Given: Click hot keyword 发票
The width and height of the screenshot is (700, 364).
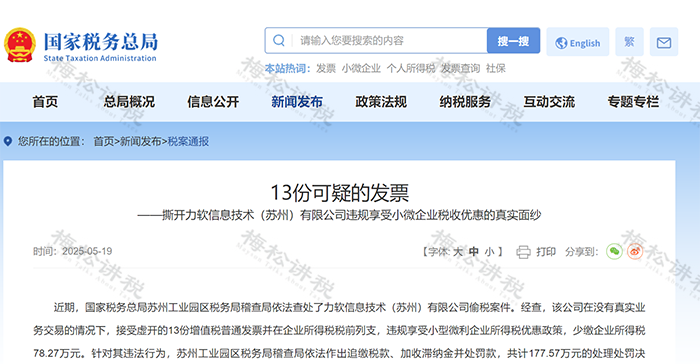Looking at the screenshot, I should [x=326, y=68].
